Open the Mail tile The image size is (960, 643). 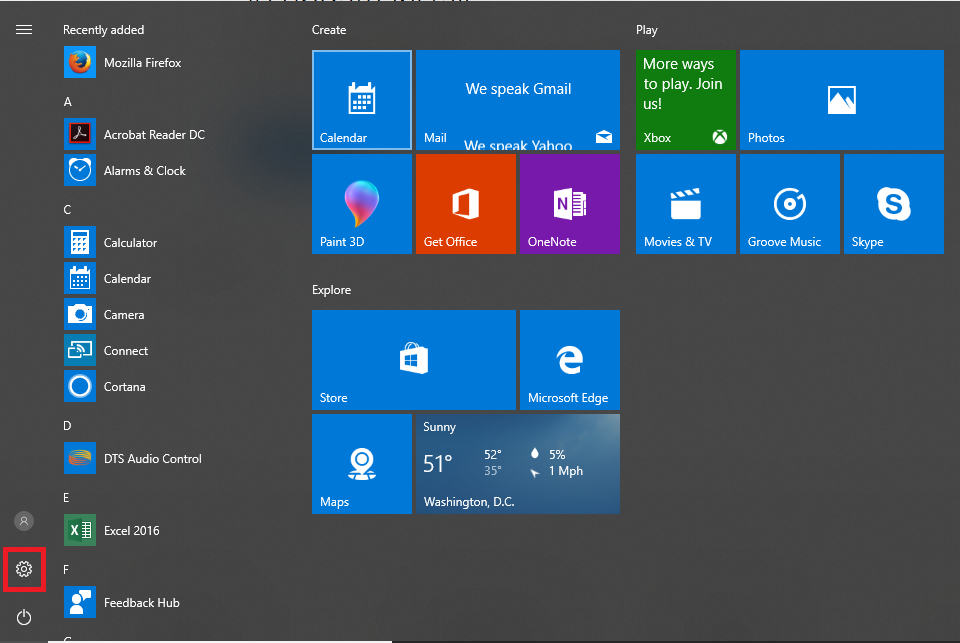tap(518, 100)
